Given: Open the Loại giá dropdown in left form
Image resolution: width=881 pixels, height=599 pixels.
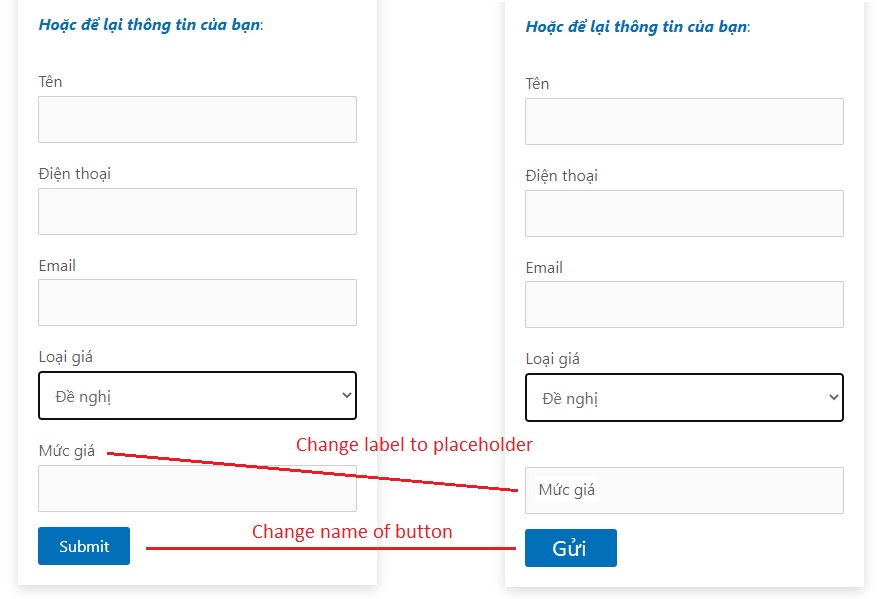Looking at the screenshot, I should 197,396.
